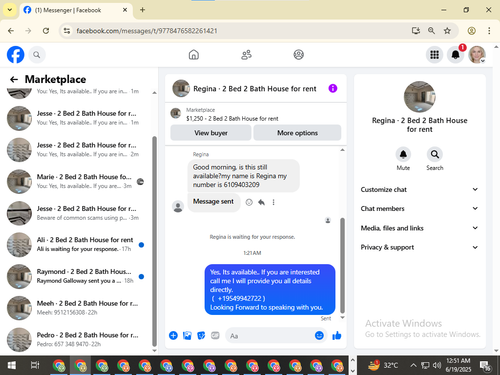Screen dimensions: 500x375
Task: Open Meeh's 2 Bed 2 Bath conversation
Action: [77, 308]
